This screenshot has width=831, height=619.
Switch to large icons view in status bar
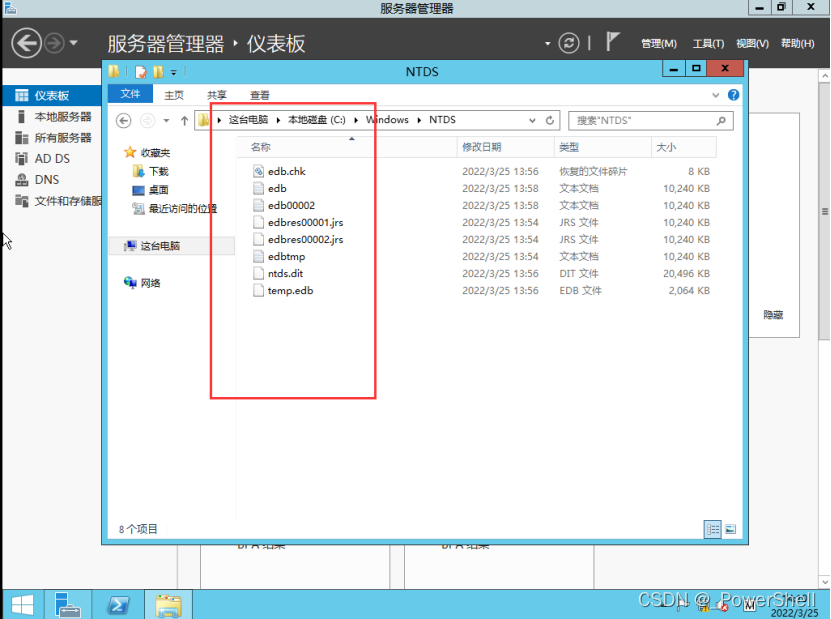click(x=730, y=529)
